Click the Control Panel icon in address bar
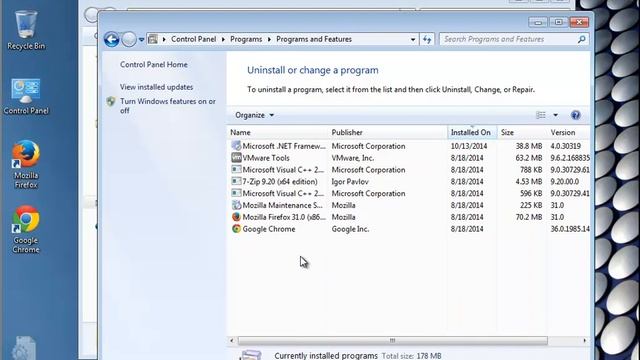The height and width of the screenshot is (360, 640). pyautogui.click(x=153, y=39)
